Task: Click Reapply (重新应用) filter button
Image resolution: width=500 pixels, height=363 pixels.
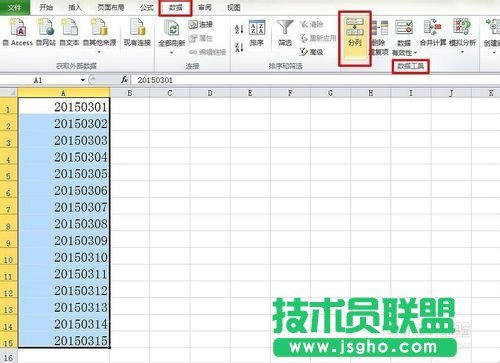Action: [x=318, y=38]
